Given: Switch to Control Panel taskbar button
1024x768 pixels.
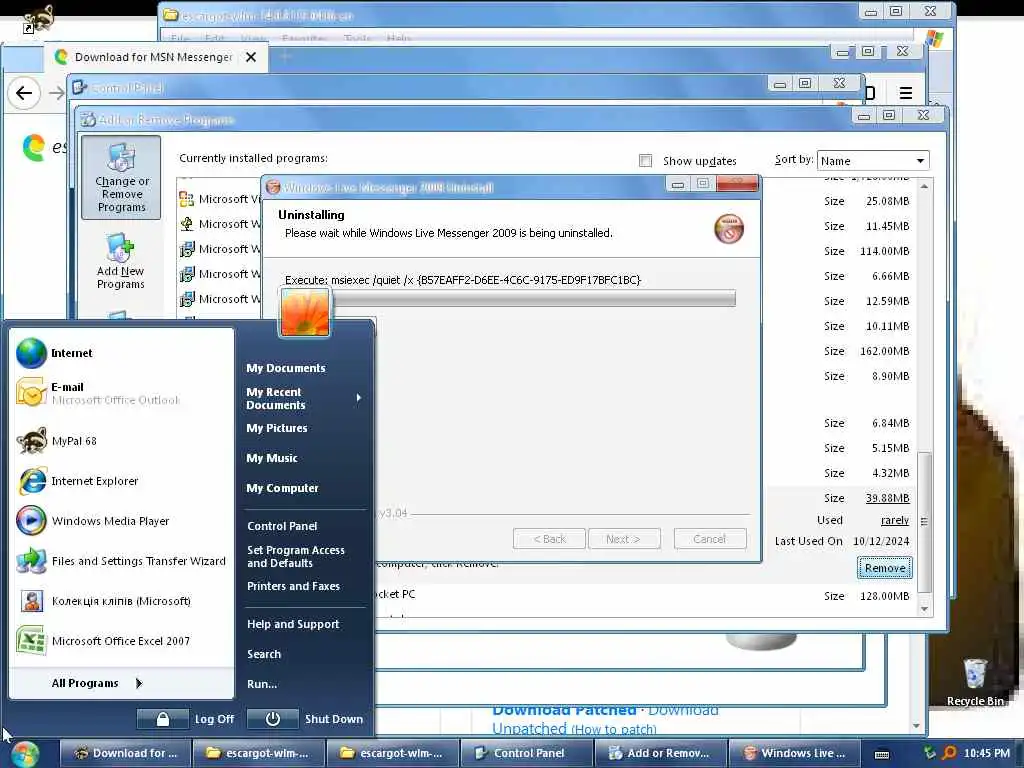Looking at the screenshot, I should tap(527, 754).
